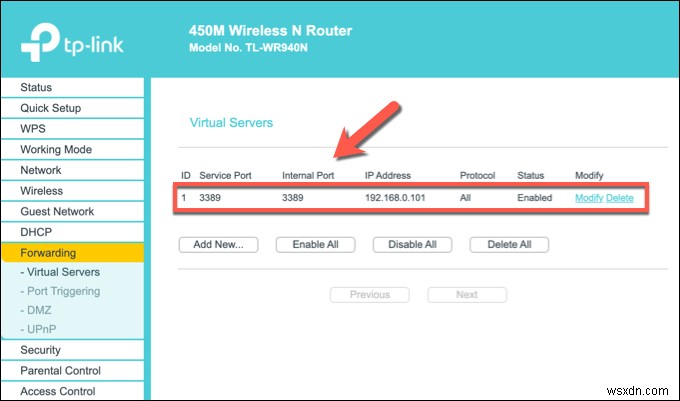Click the Modify column header
Screen dimensions: 680x401
pyautogui.click(x=589, y=176)
